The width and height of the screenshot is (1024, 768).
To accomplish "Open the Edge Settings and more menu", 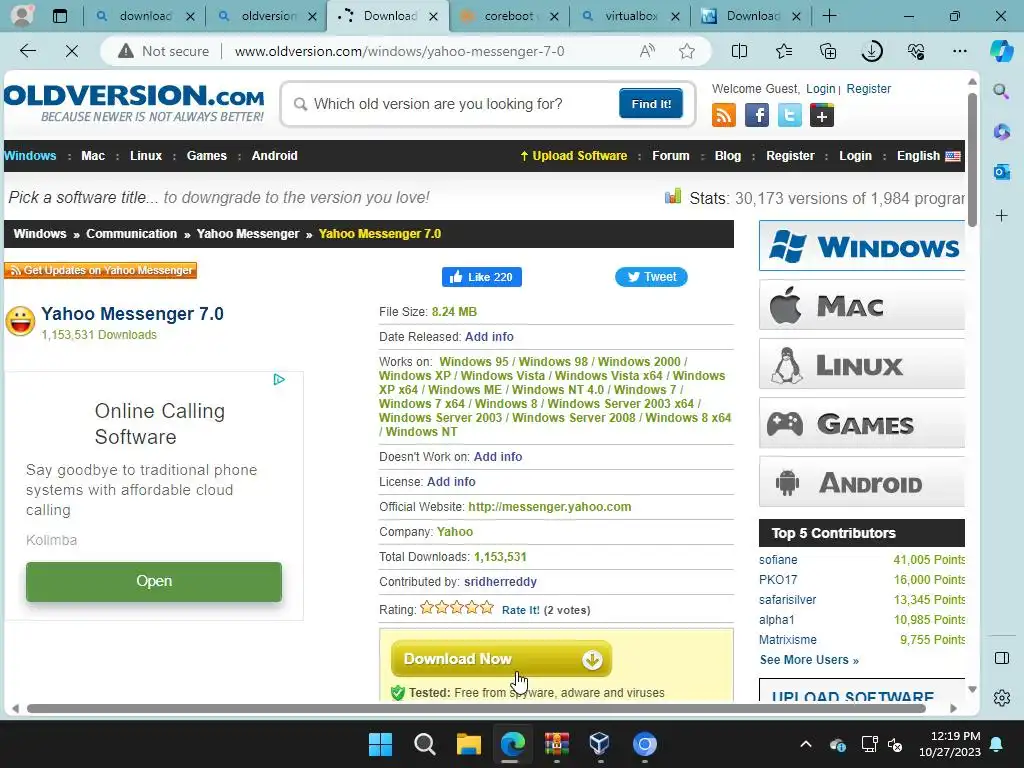I will 959,51.
